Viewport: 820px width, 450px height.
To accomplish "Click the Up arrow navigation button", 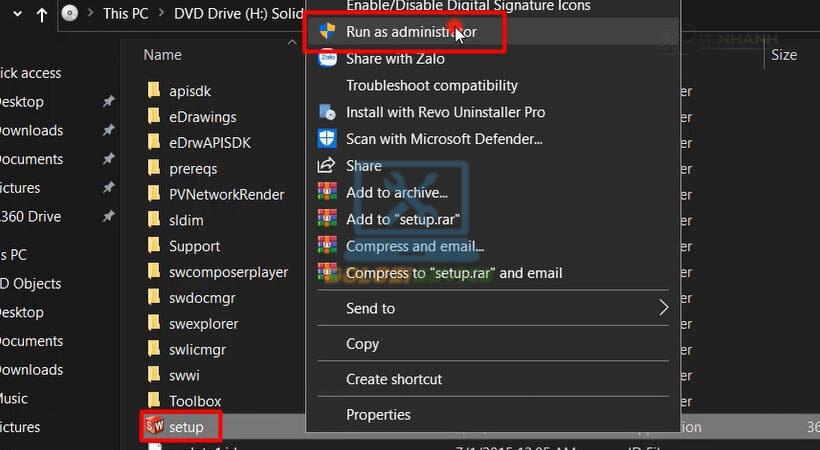I will click(41, 14).
